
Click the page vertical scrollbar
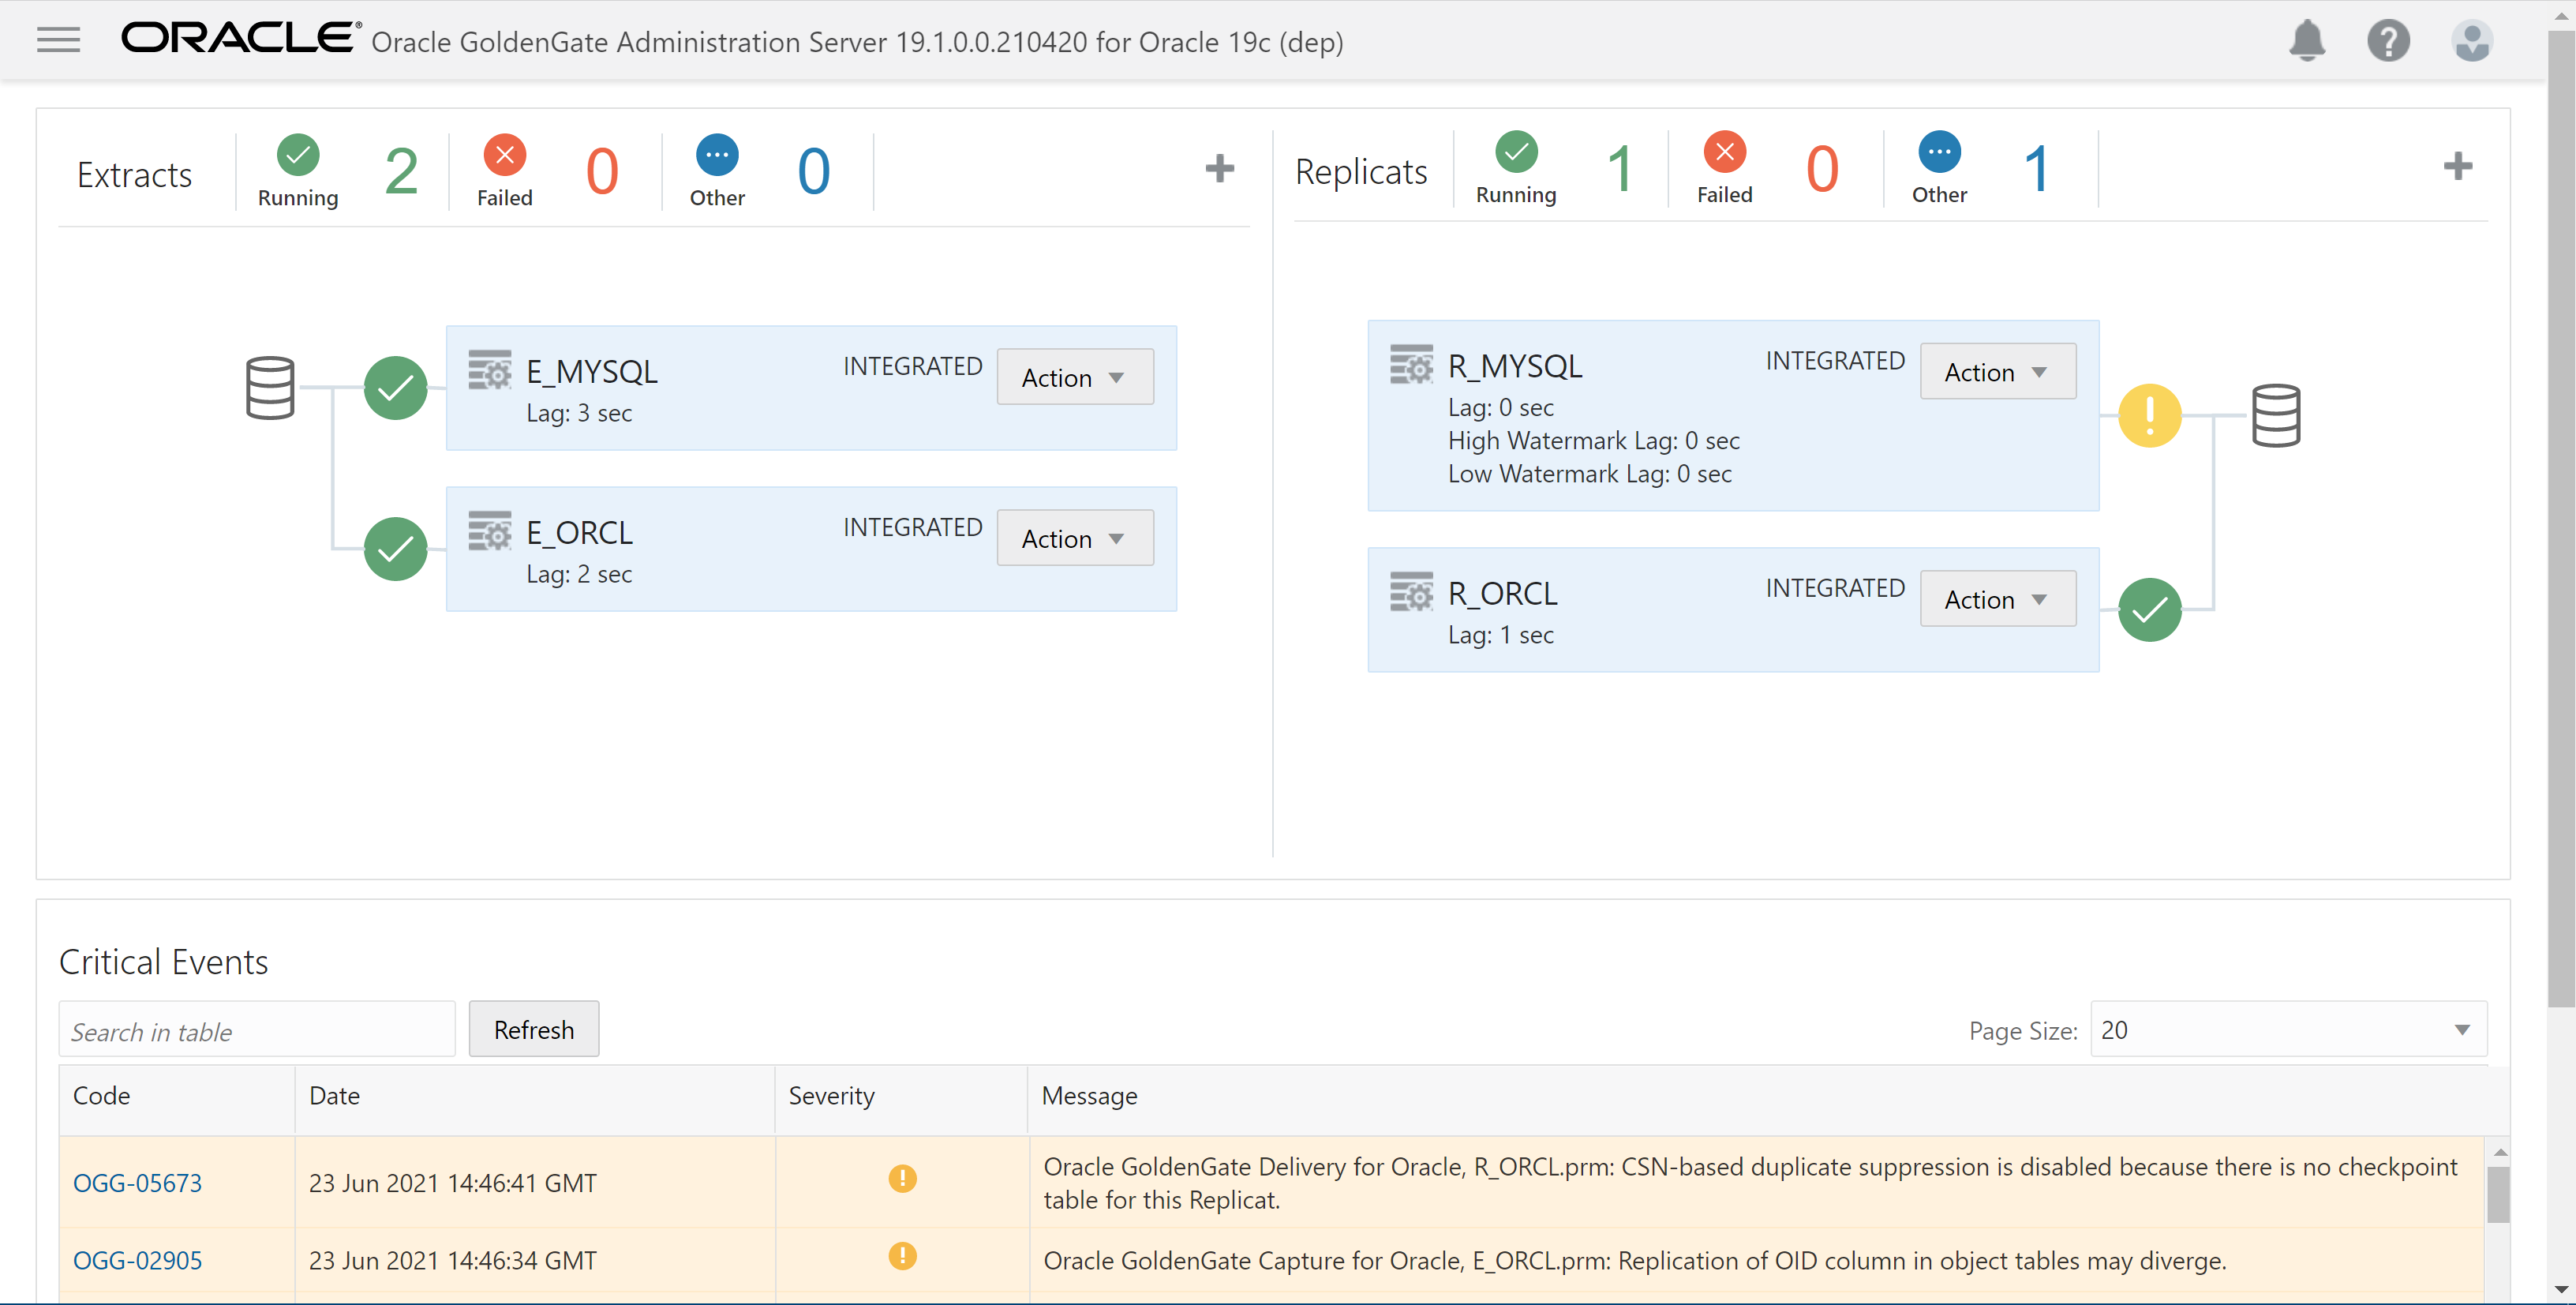click(x=2561, y=520)
